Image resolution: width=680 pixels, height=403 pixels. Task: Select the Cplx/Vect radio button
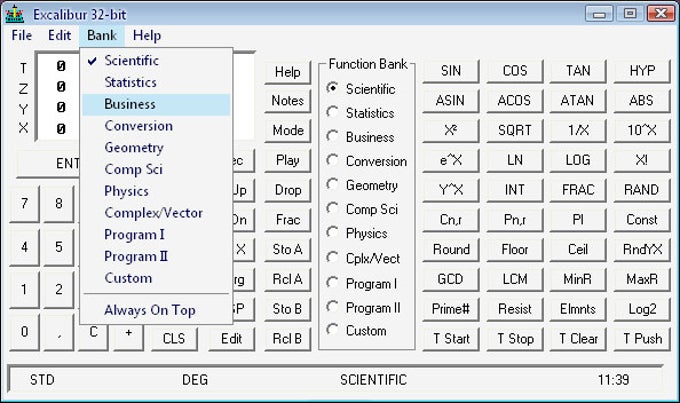coord(333,258)
